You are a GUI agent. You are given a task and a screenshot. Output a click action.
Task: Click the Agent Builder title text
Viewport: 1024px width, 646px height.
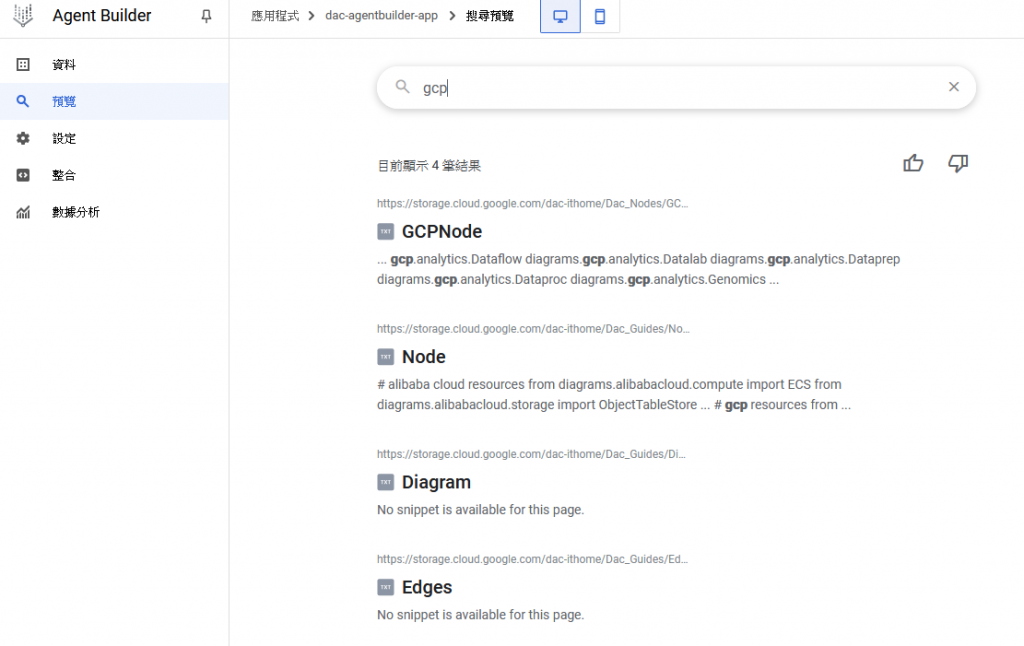tap(102, 16)
